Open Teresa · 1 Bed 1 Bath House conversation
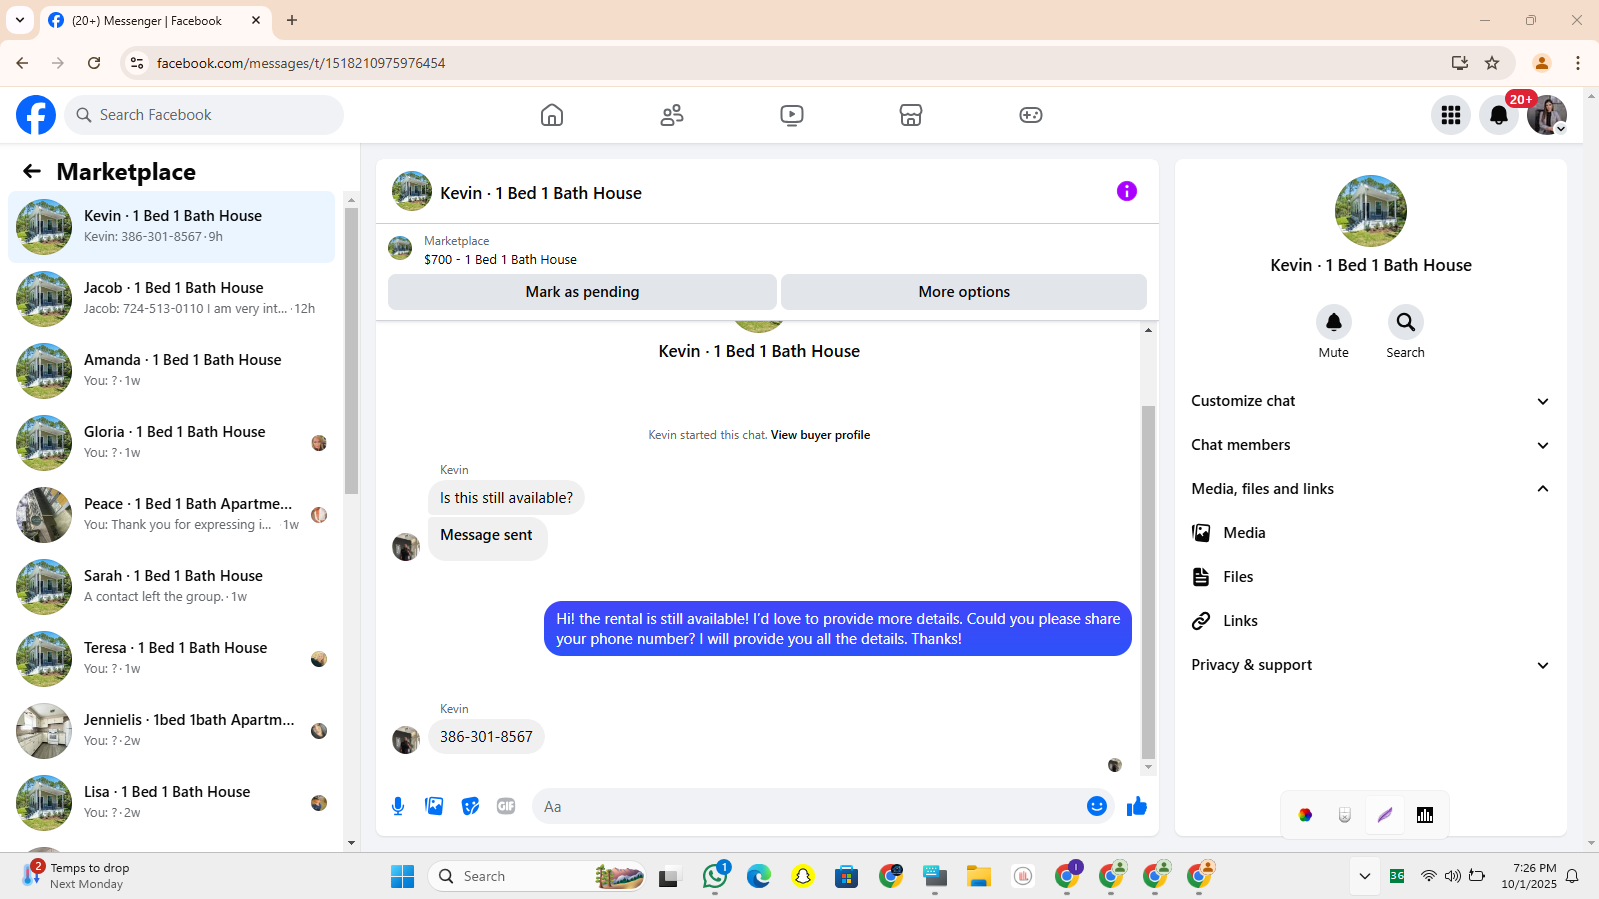Viewport: 1599px width, 899px height. click(x=172, y=659)
